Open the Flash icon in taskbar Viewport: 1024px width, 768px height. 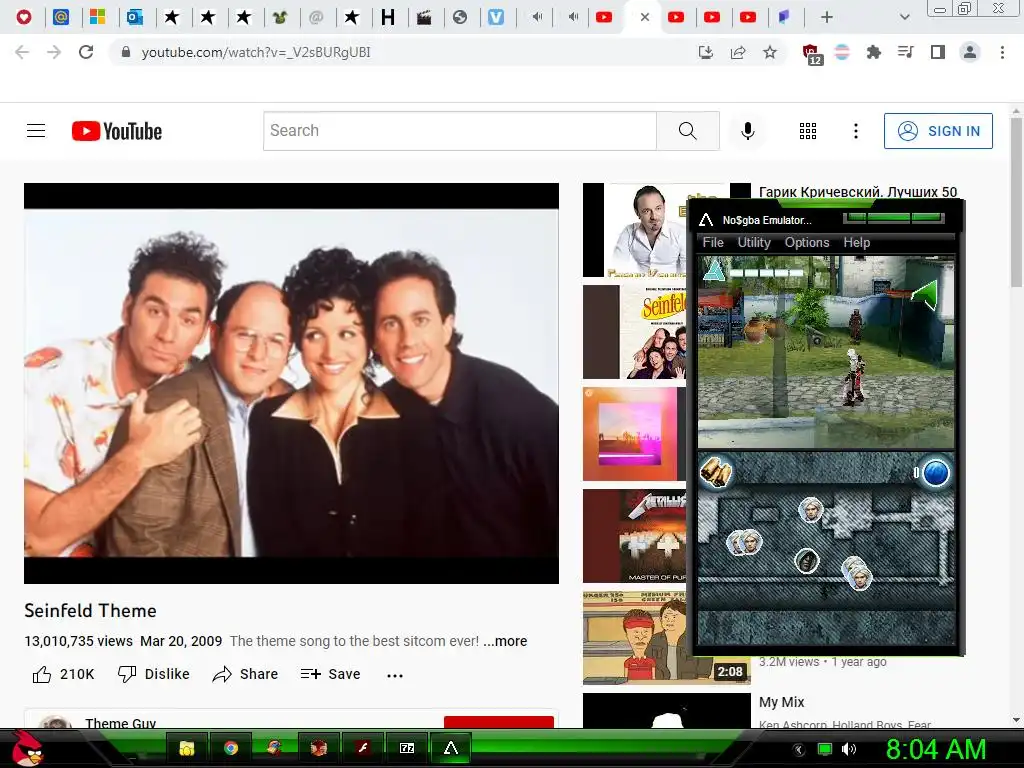(363, 748)
